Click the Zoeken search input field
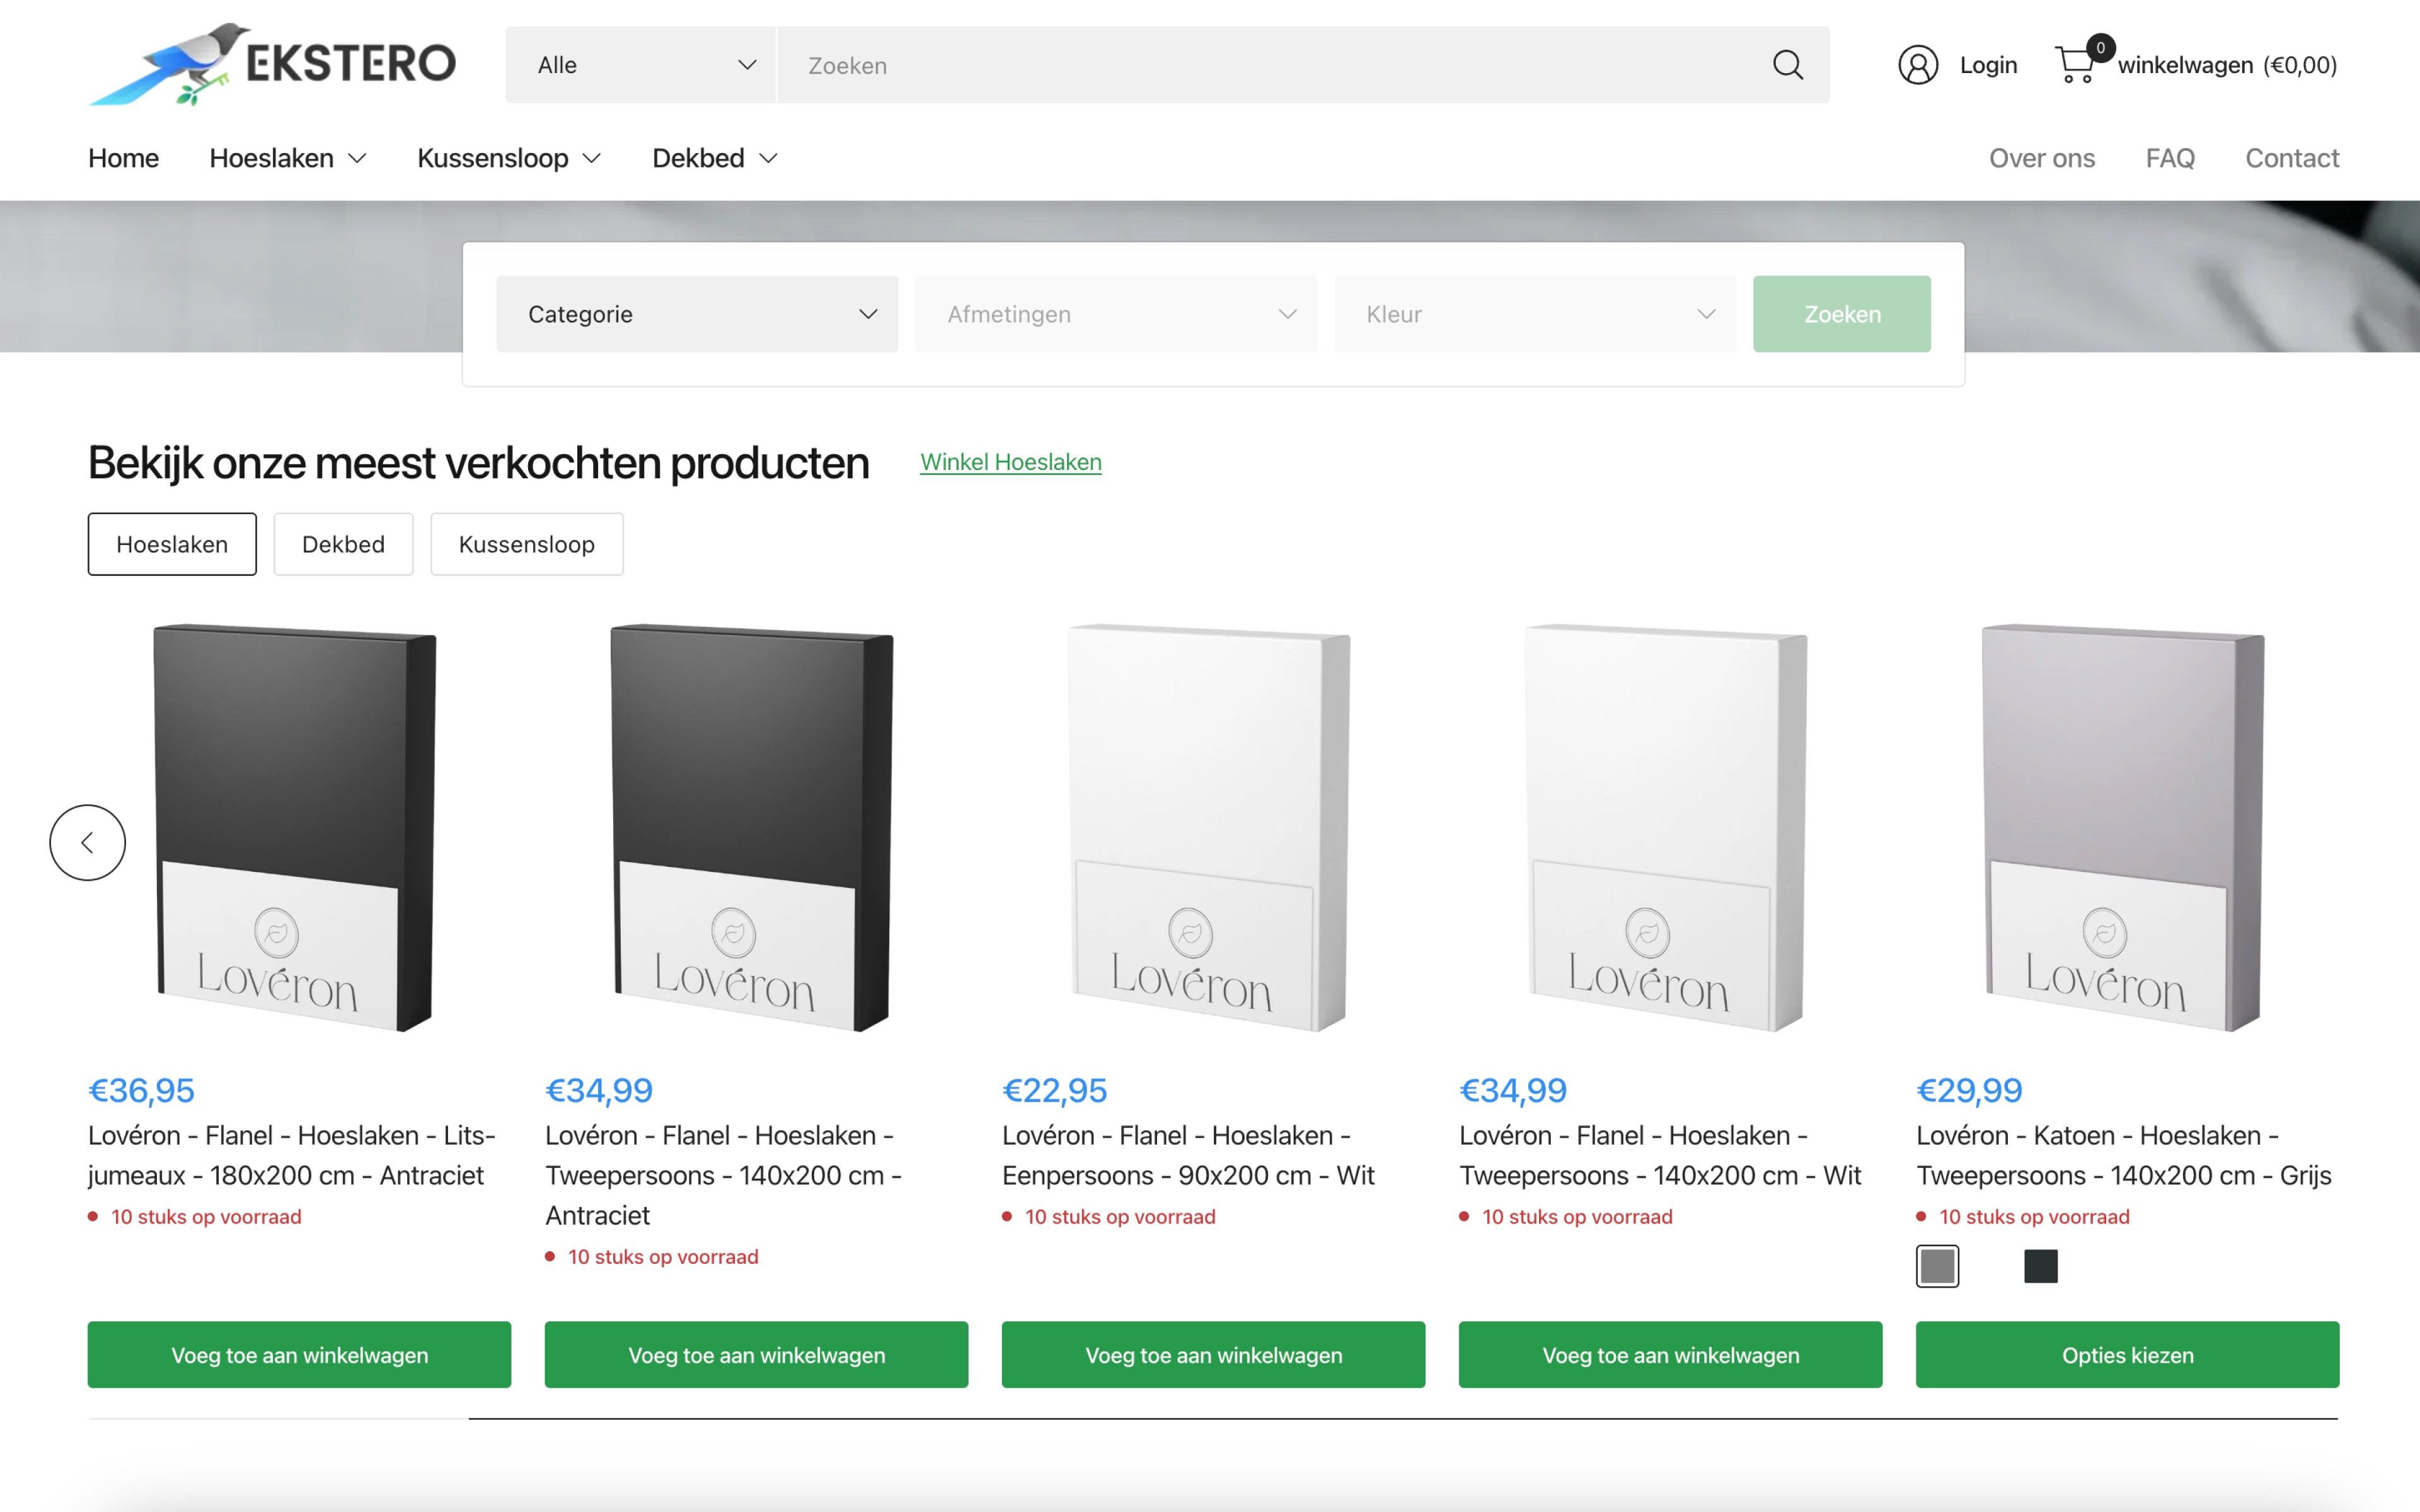Screen dimensions: 2420x1512 click(1270, 65)
